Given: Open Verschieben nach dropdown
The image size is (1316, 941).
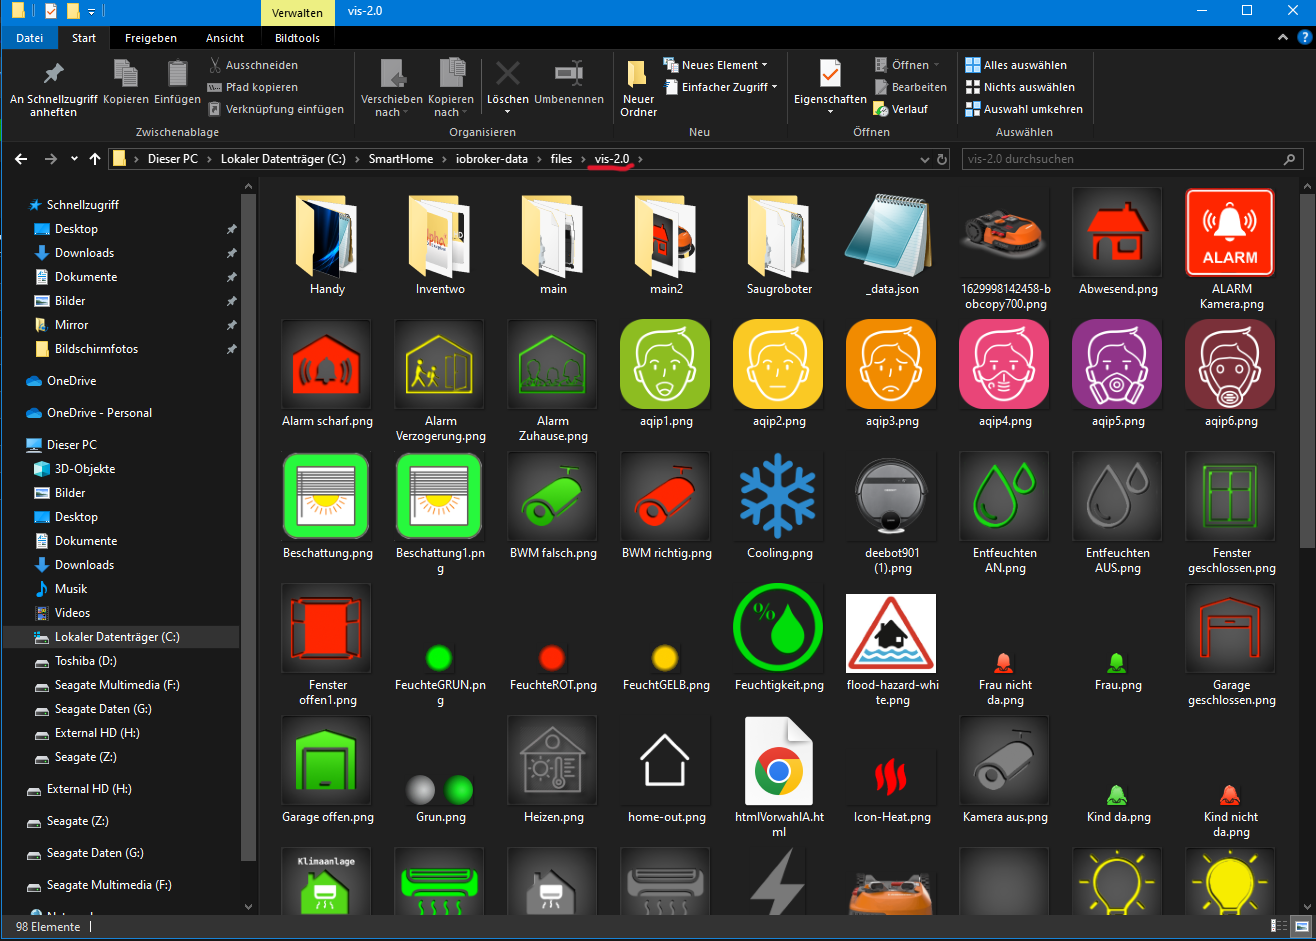Looking at the screenshot, I should (x=392, y=88).
